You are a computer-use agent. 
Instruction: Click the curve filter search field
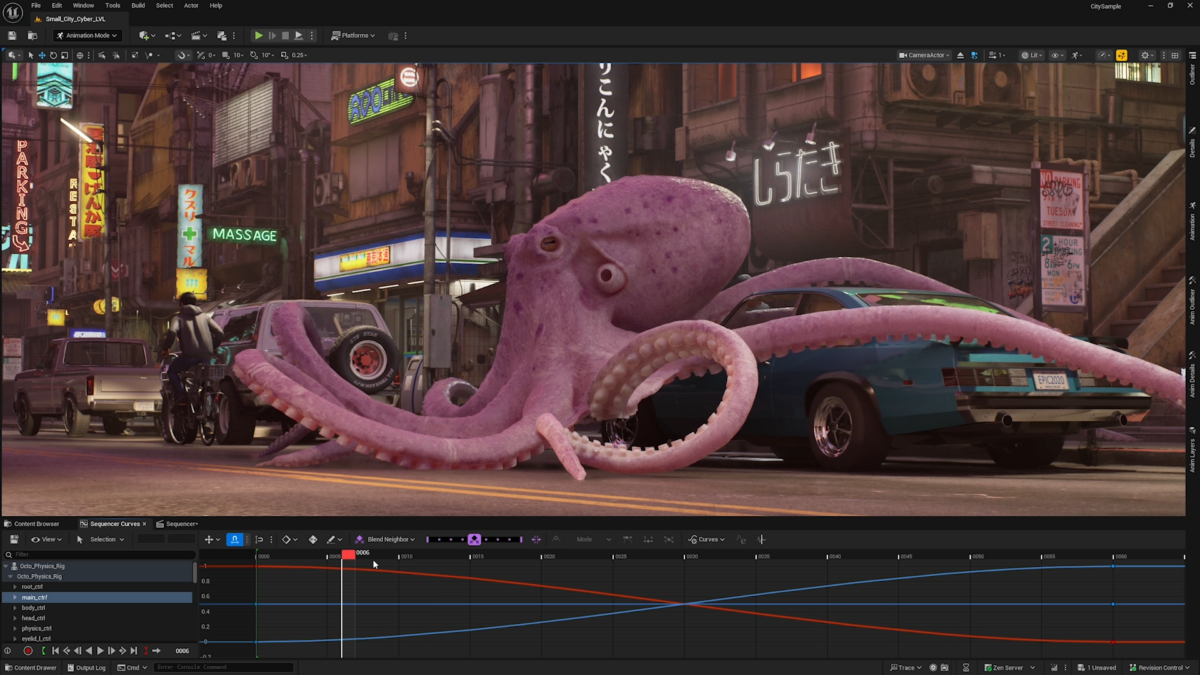click(98, 555)
